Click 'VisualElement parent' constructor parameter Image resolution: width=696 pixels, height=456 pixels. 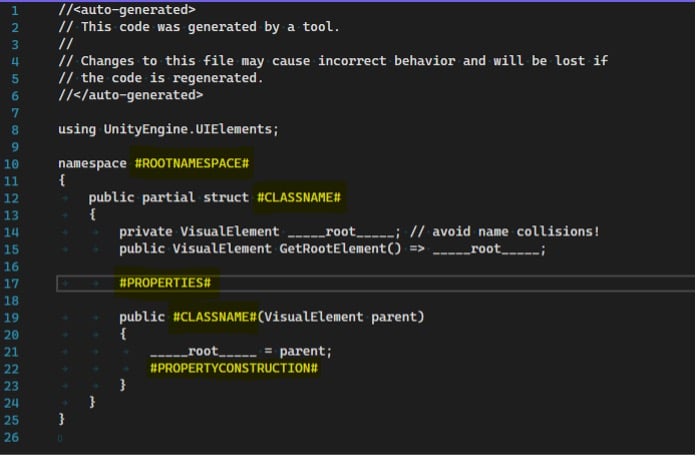coord(341,317)
